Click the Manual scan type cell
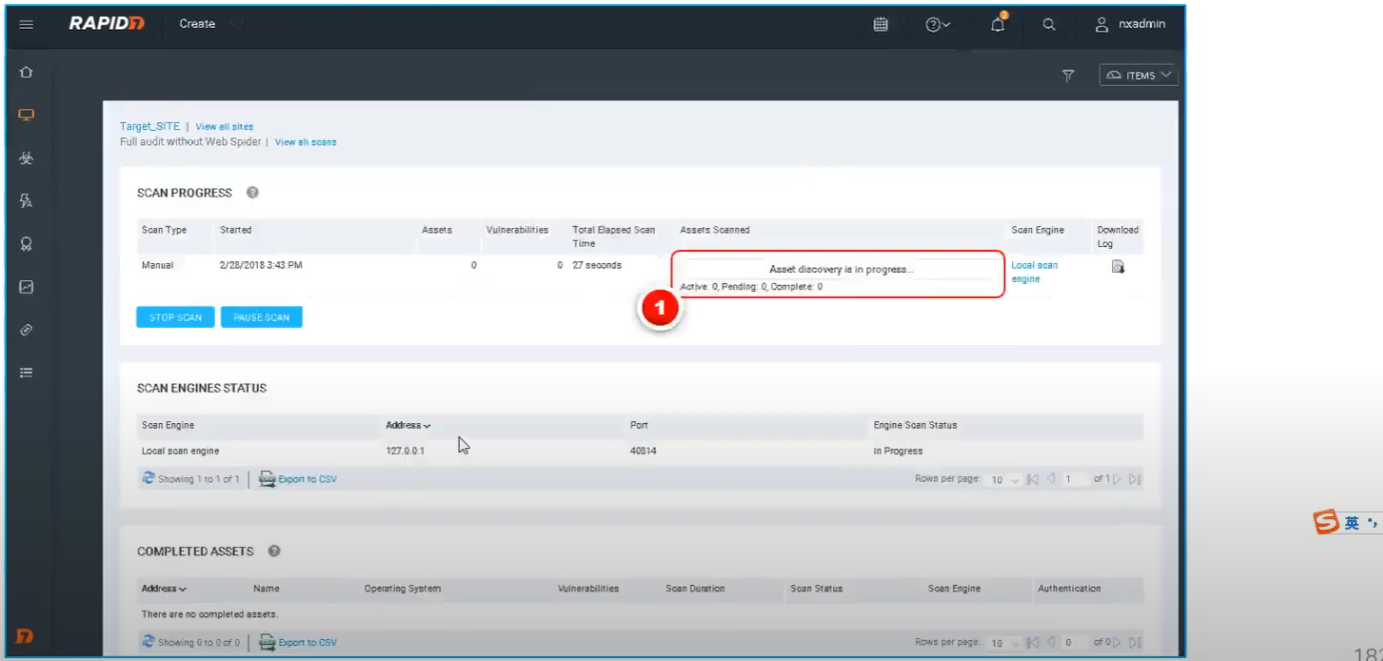 157,266
